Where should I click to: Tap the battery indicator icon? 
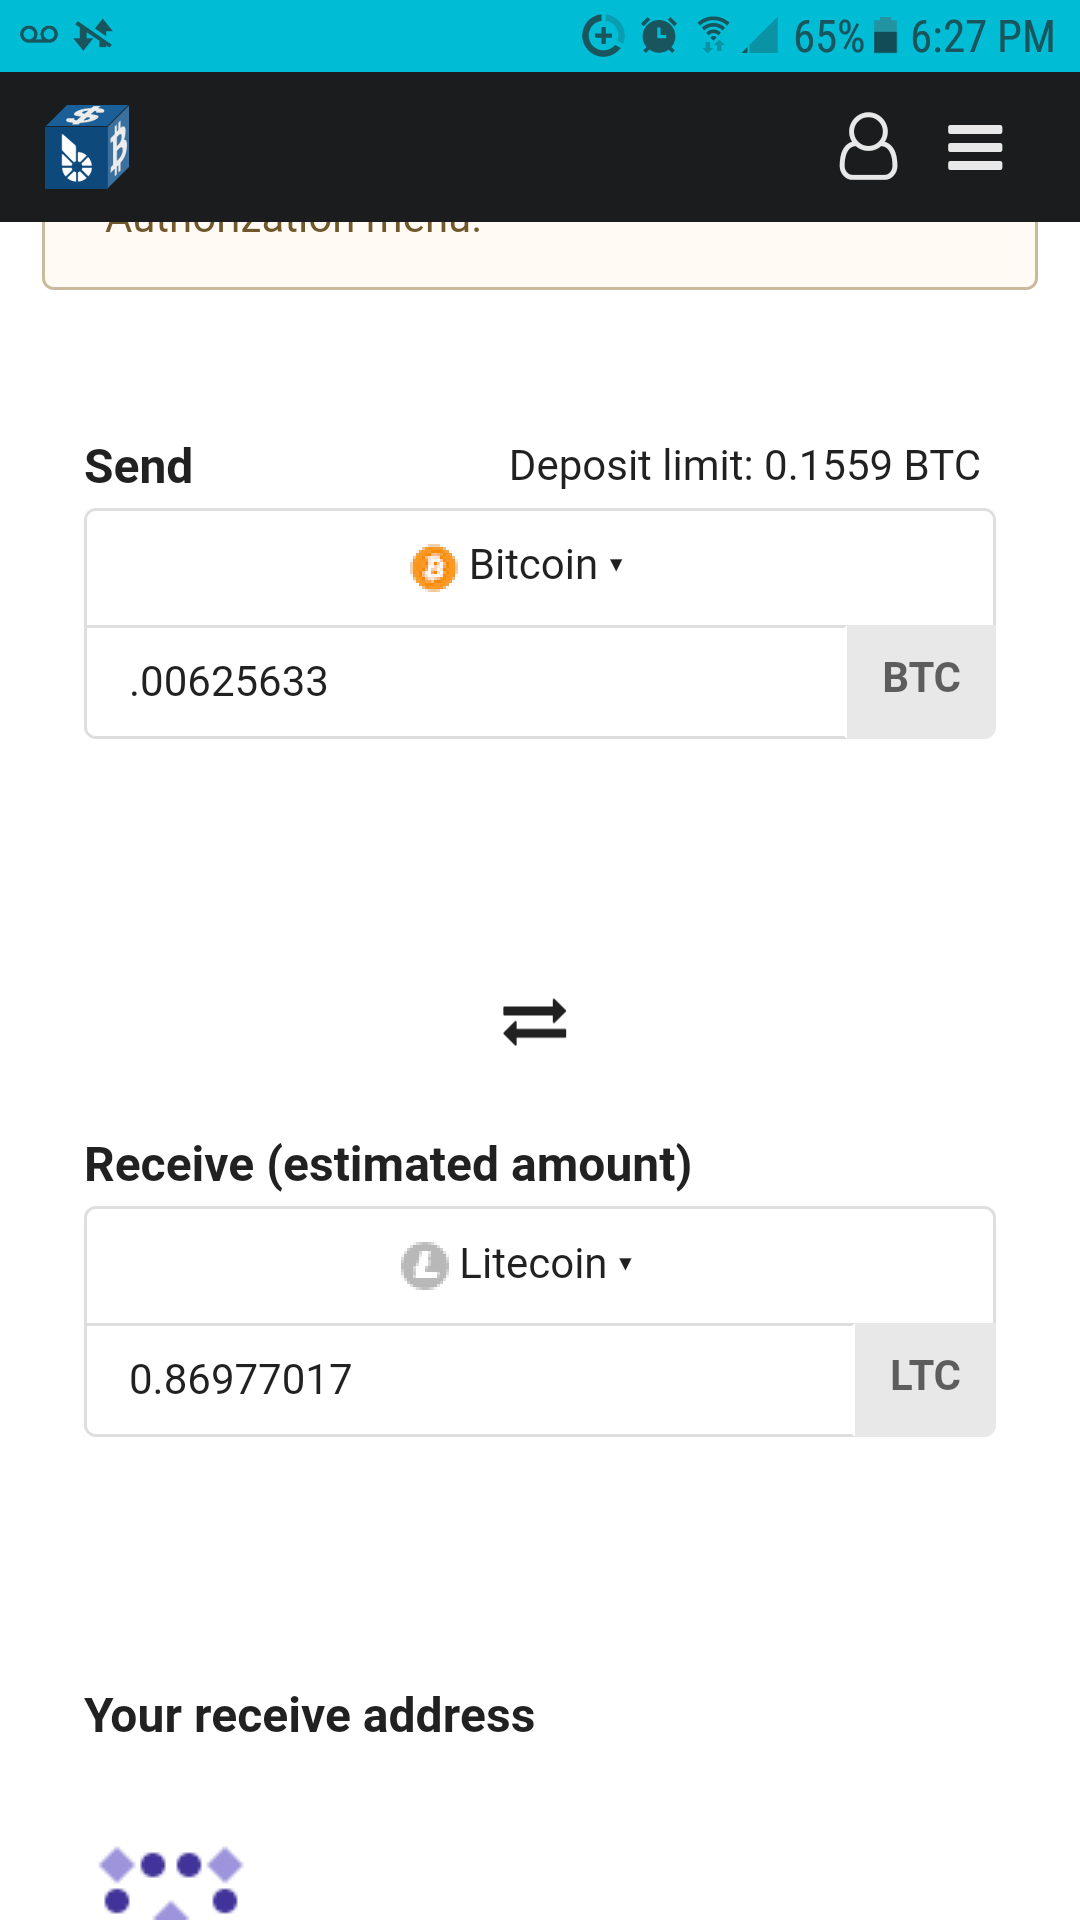(x=885, y=36)
